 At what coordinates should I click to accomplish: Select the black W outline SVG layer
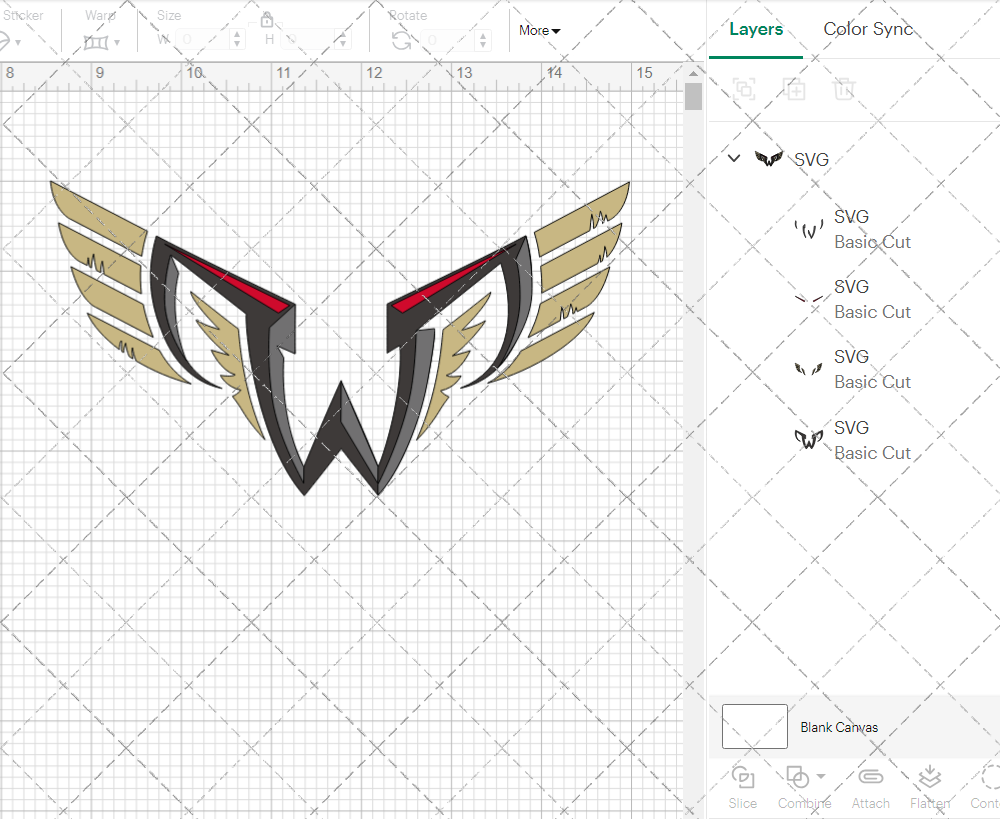point(855,440)
